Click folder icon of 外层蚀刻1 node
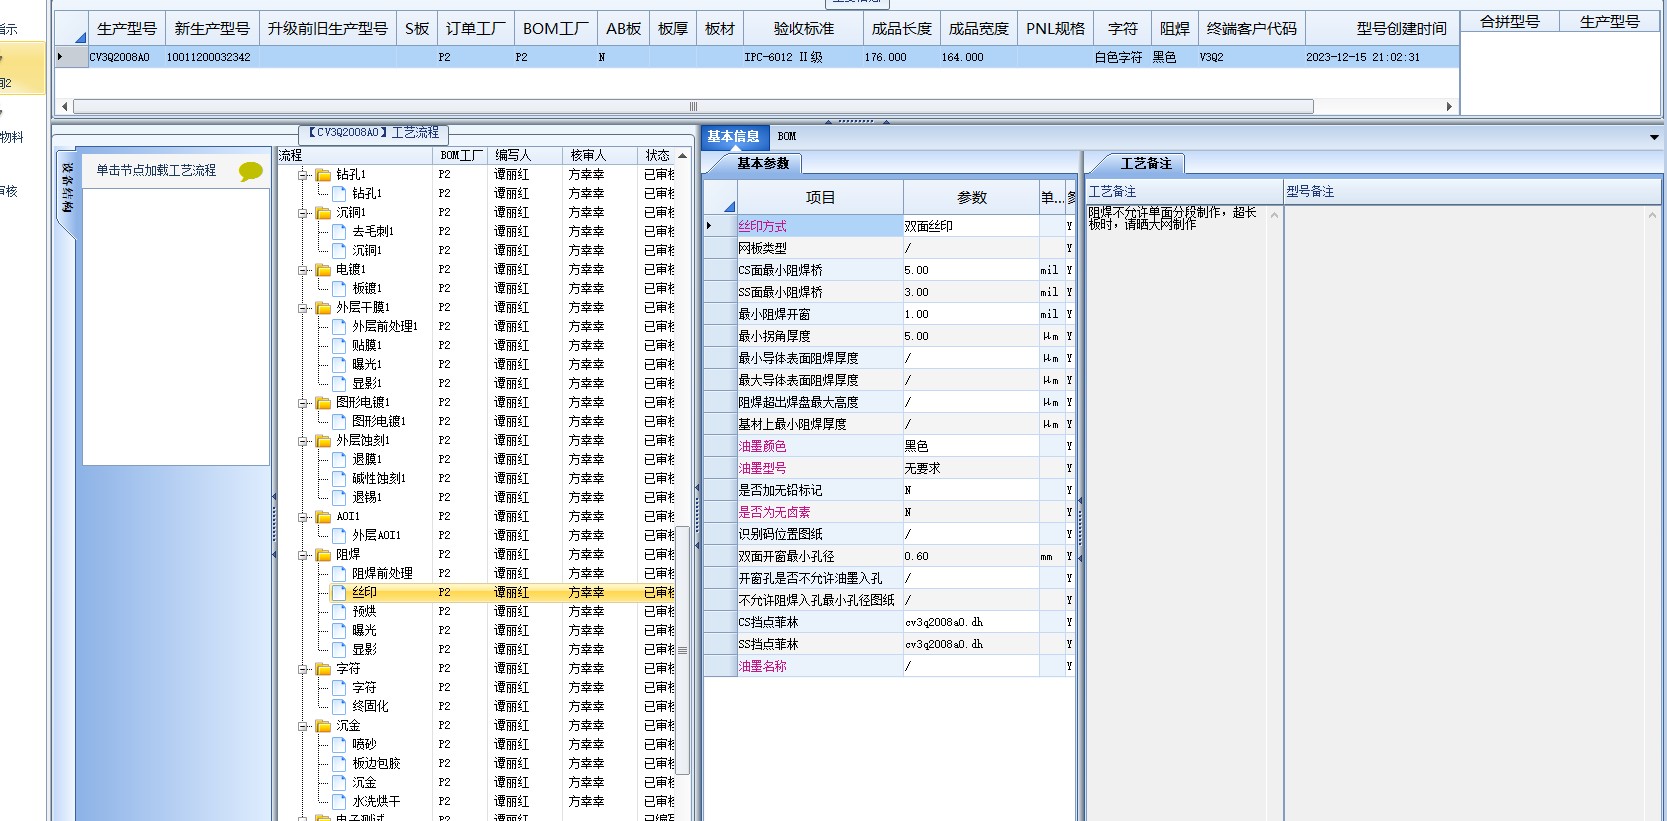This screenshot has width=1667, height=821. point(323,441)
